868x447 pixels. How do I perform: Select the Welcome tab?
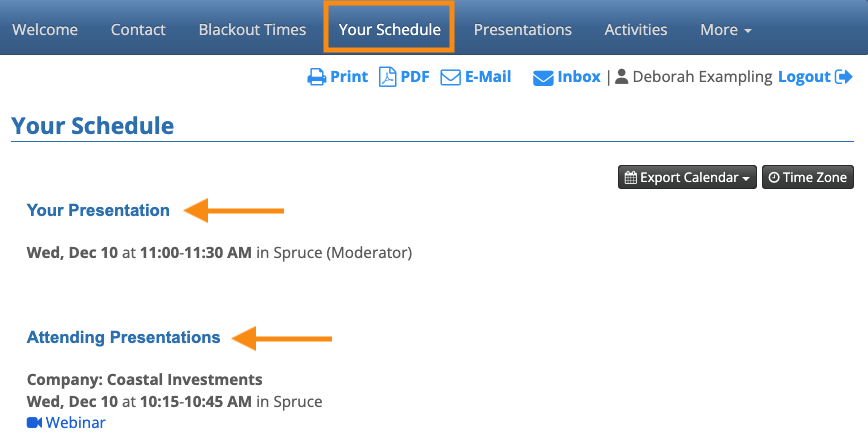pos(44,30)
